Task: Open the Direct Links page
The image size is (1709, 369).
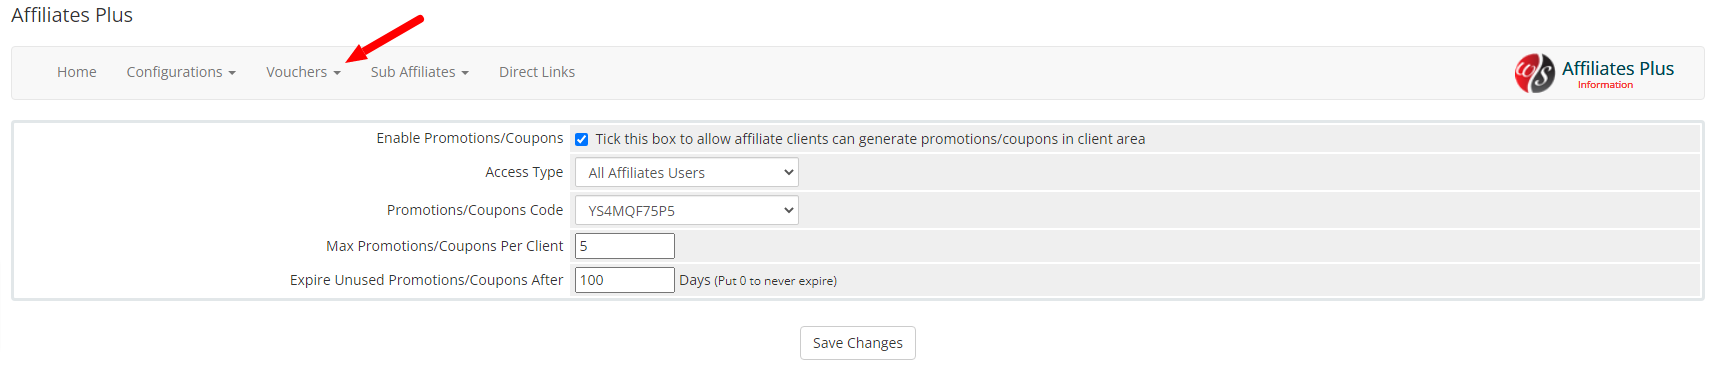Action: [x=537, y=72]
